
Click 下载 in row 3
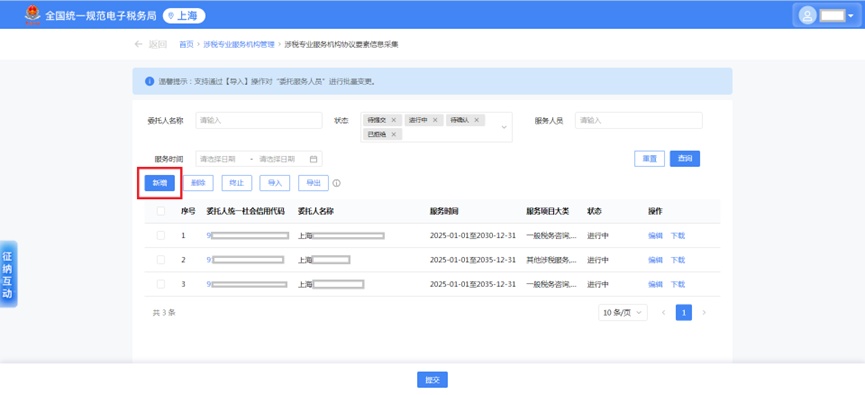click(x=677, y=284)
